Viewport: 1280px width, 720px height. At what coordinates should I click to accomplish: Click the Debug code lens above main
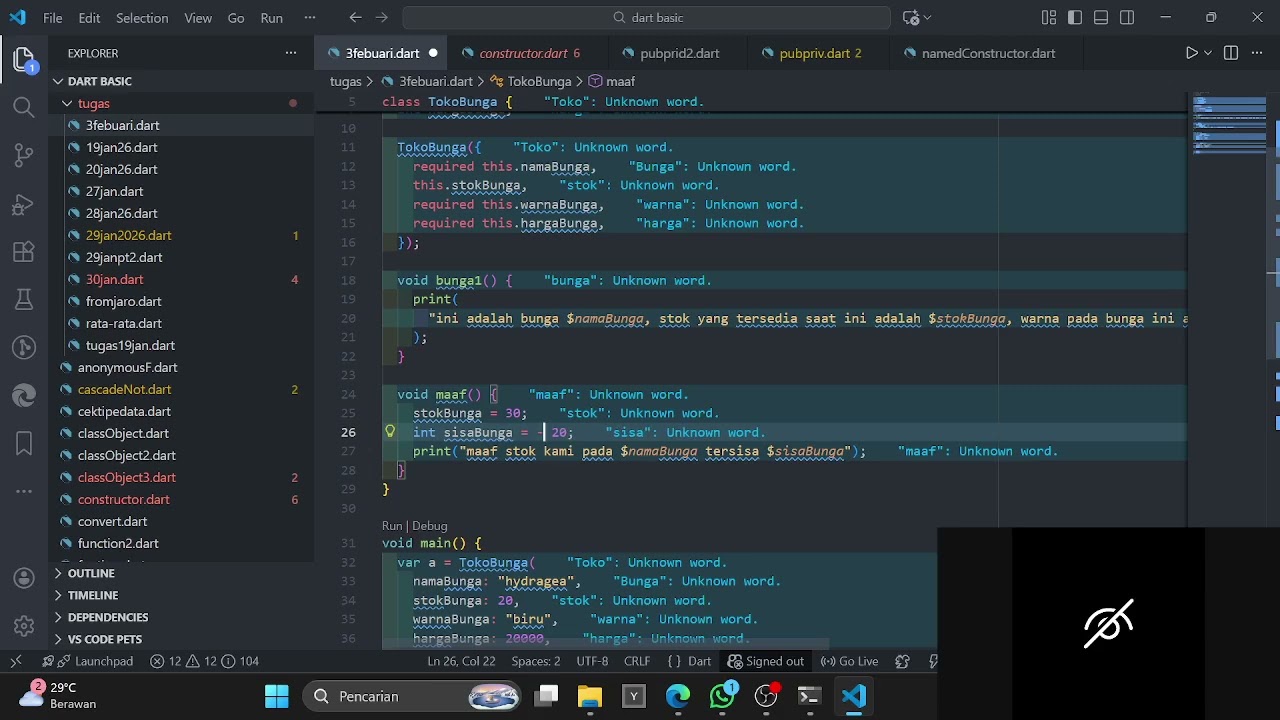[430, 526]
